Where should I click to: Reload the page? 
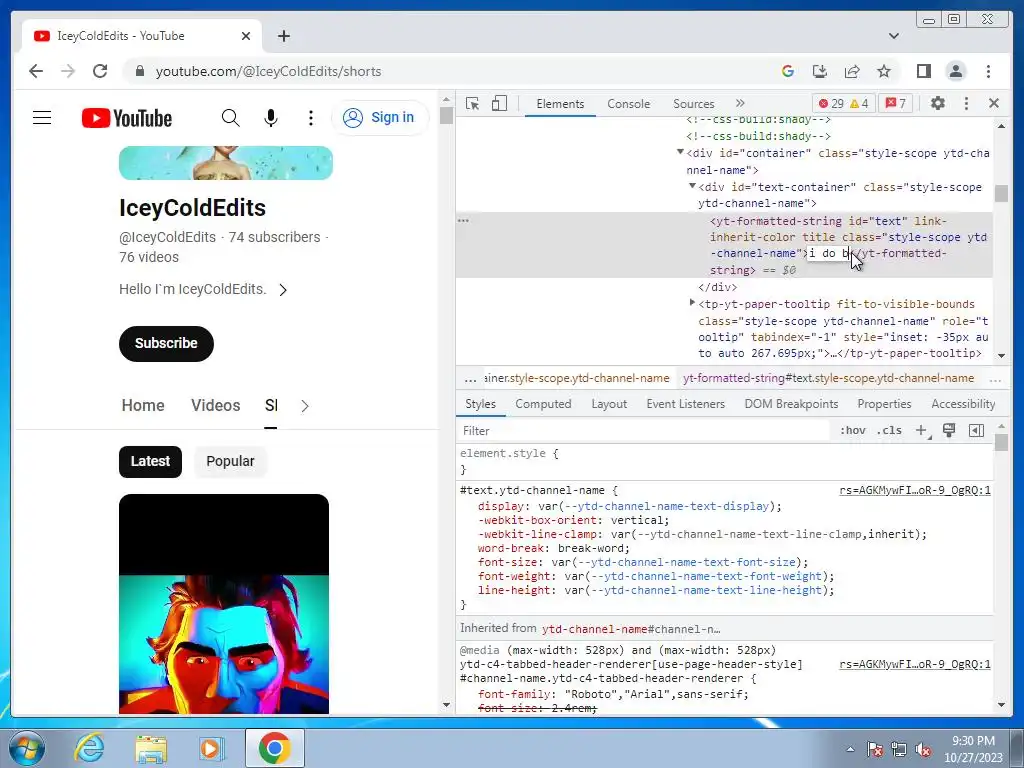(x=100, y=71)
